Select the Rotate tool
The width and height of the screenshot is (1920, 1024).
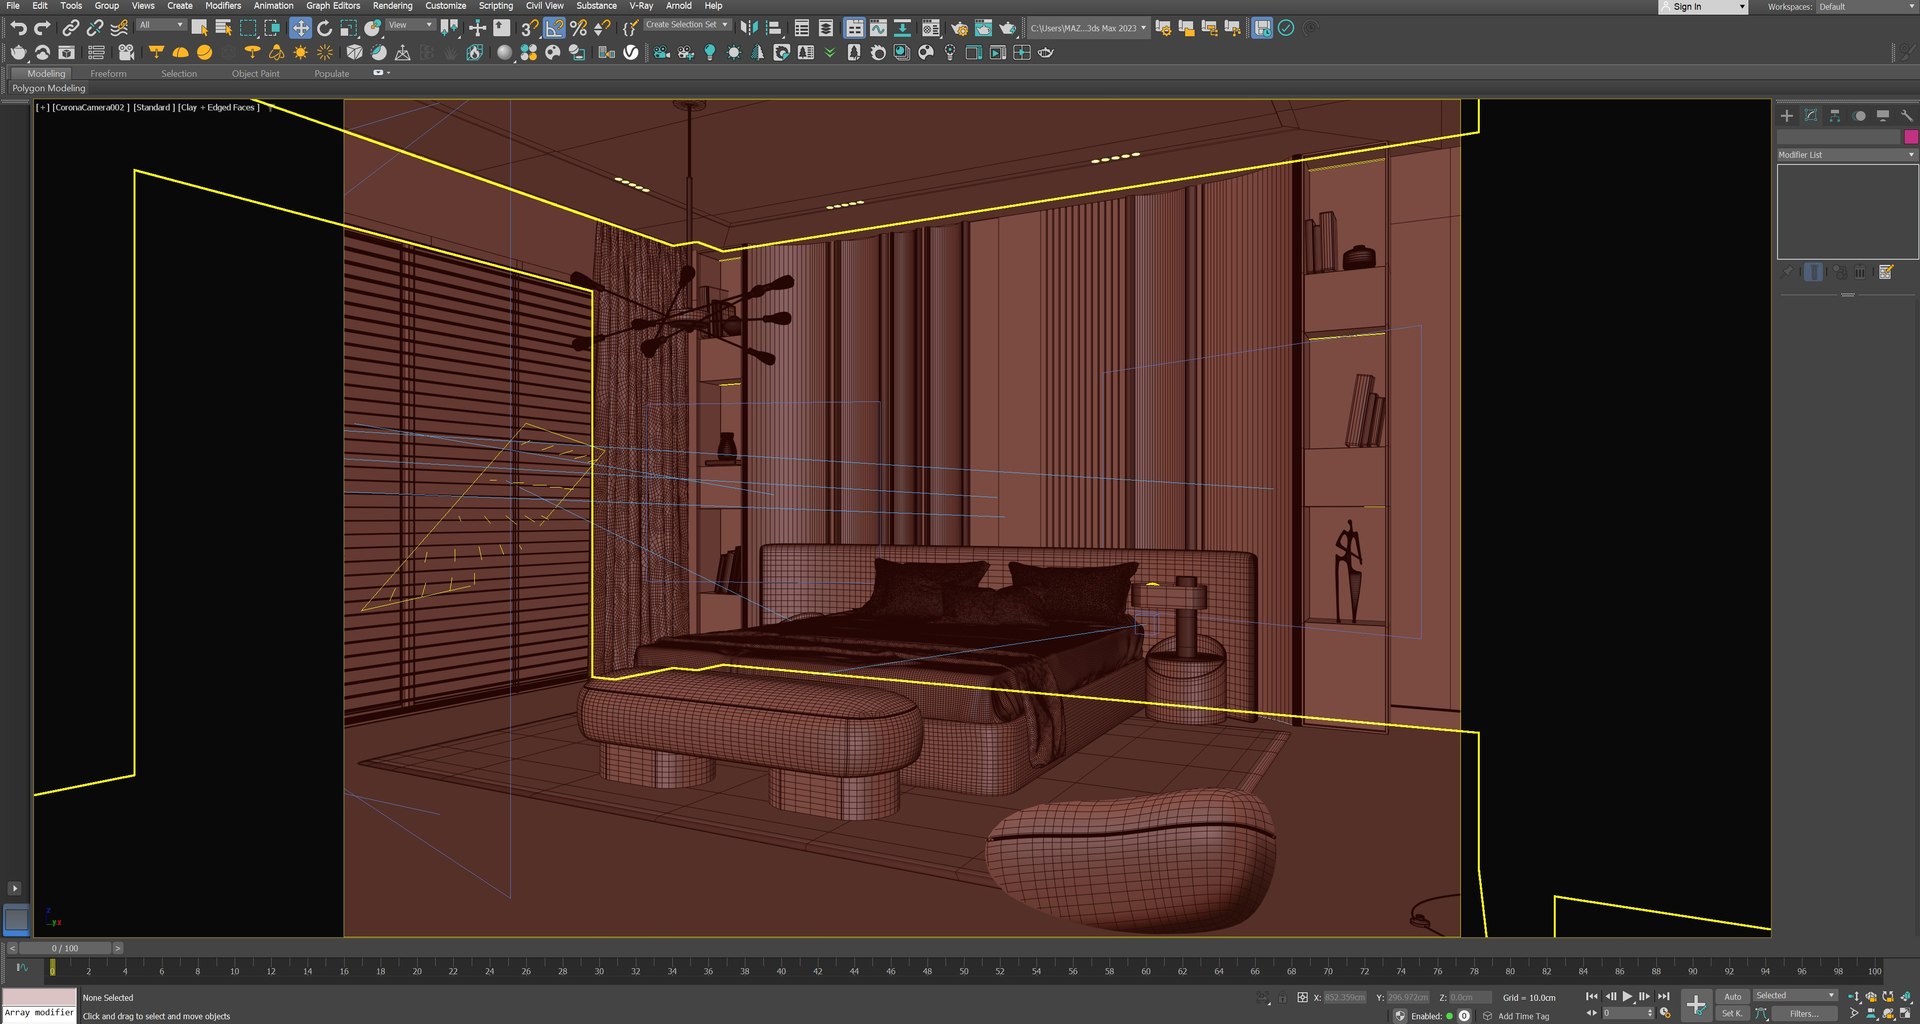(324, 28)
